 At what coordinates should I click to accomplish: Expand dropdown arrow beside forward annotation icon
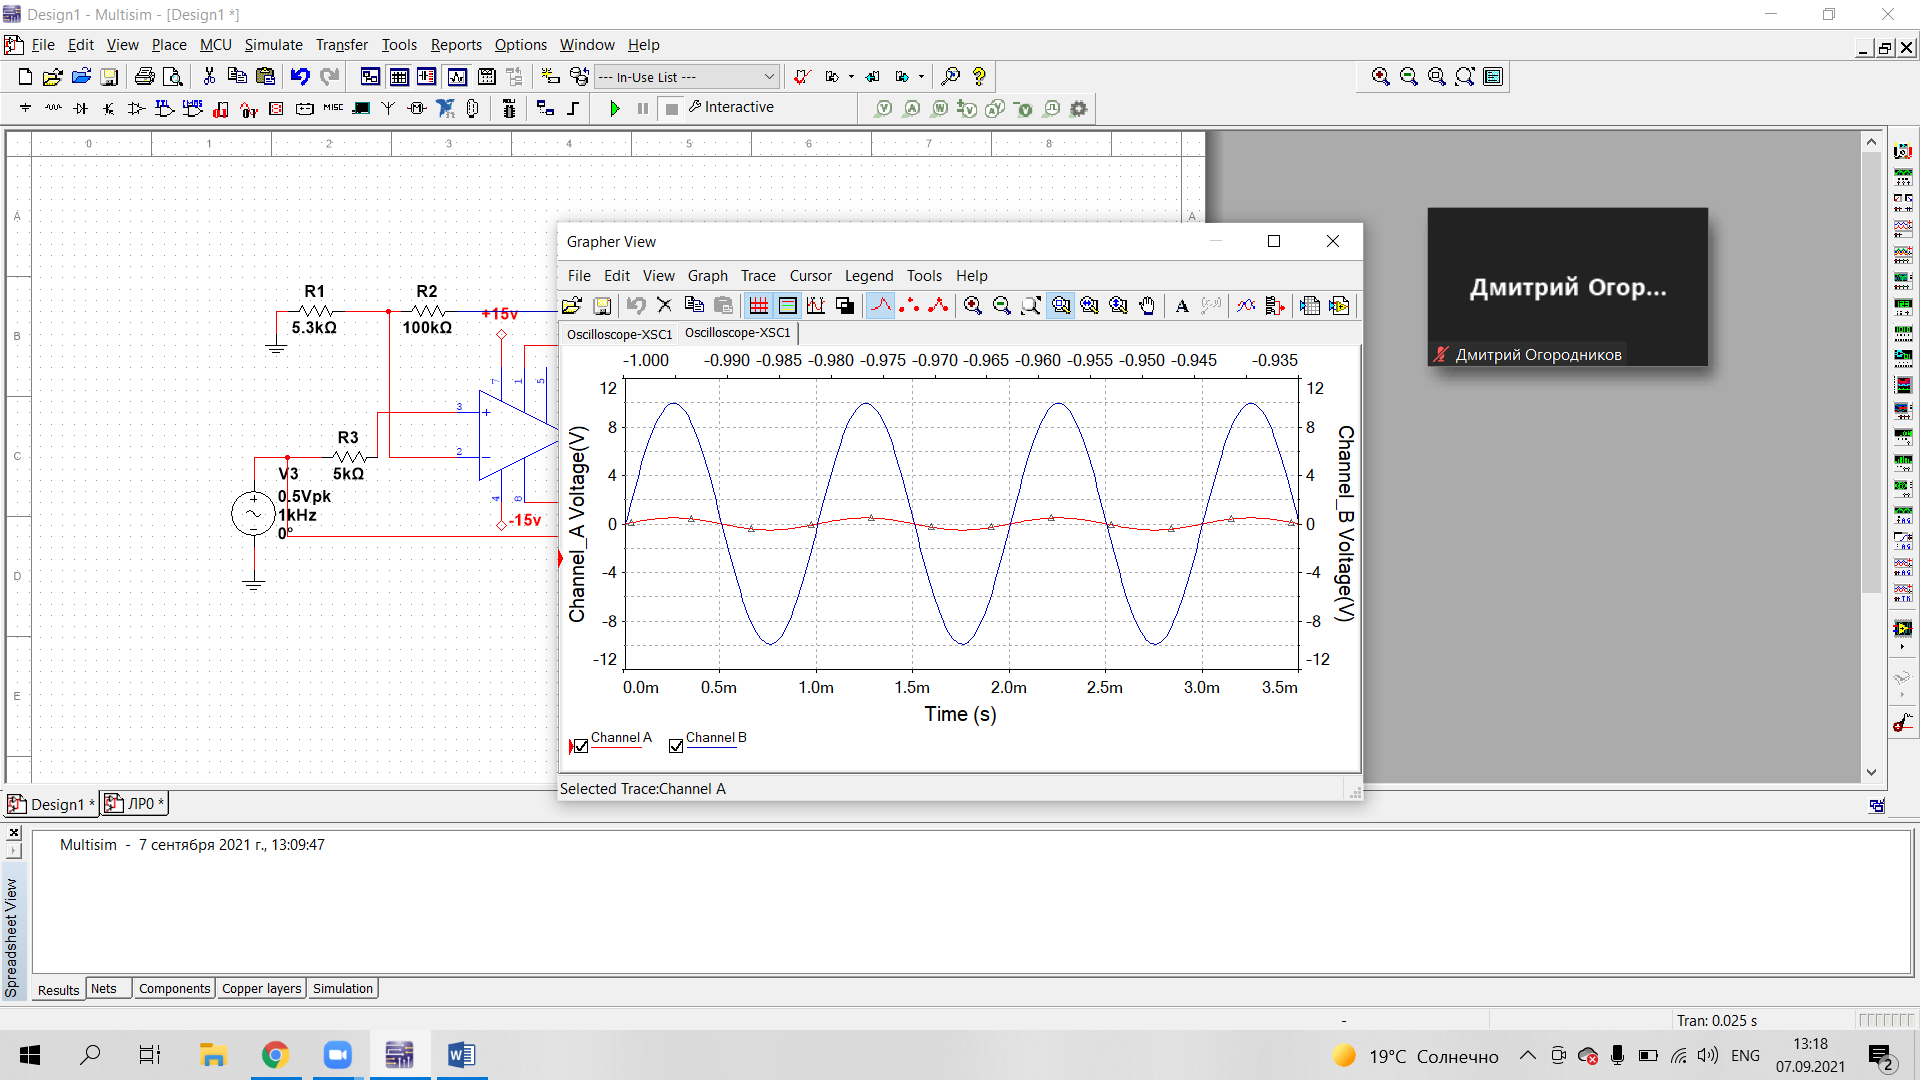point(921,77)
